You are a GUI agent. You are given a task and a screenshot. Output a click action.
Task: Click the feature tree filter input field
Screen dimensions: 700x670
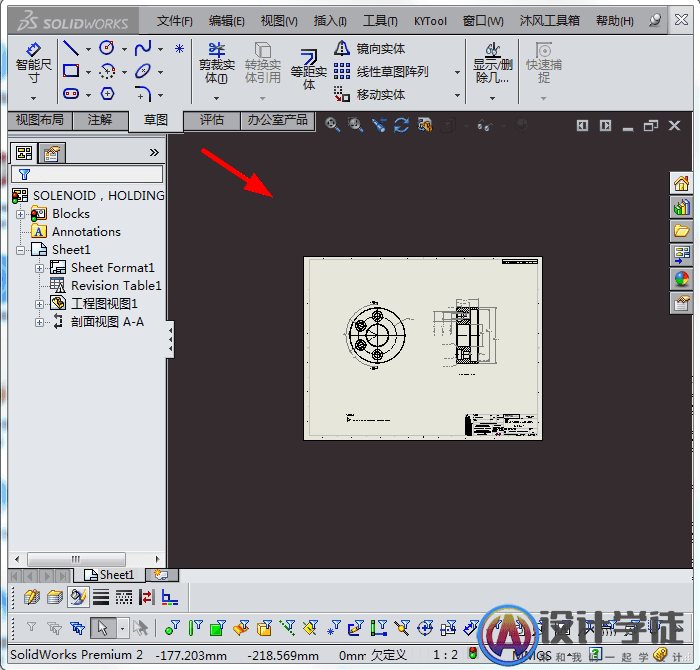tap(87, 174)
